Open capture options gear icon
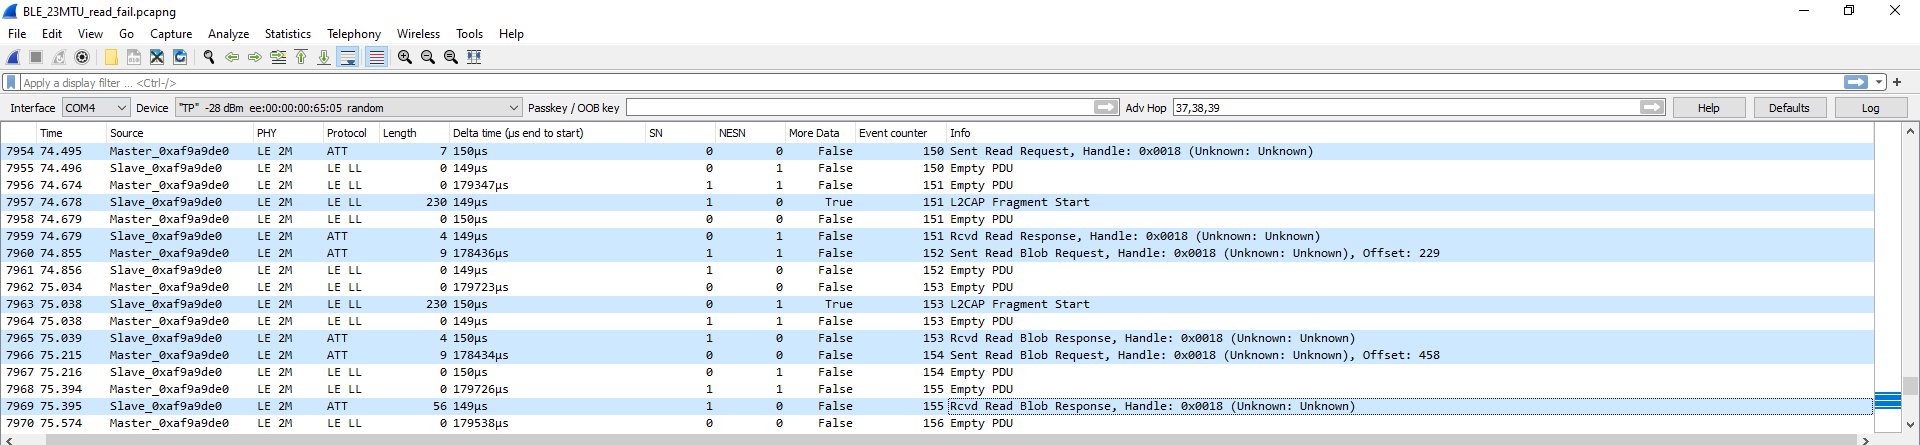The width and height of the screenshot is (1920, 445). (82, 57)
